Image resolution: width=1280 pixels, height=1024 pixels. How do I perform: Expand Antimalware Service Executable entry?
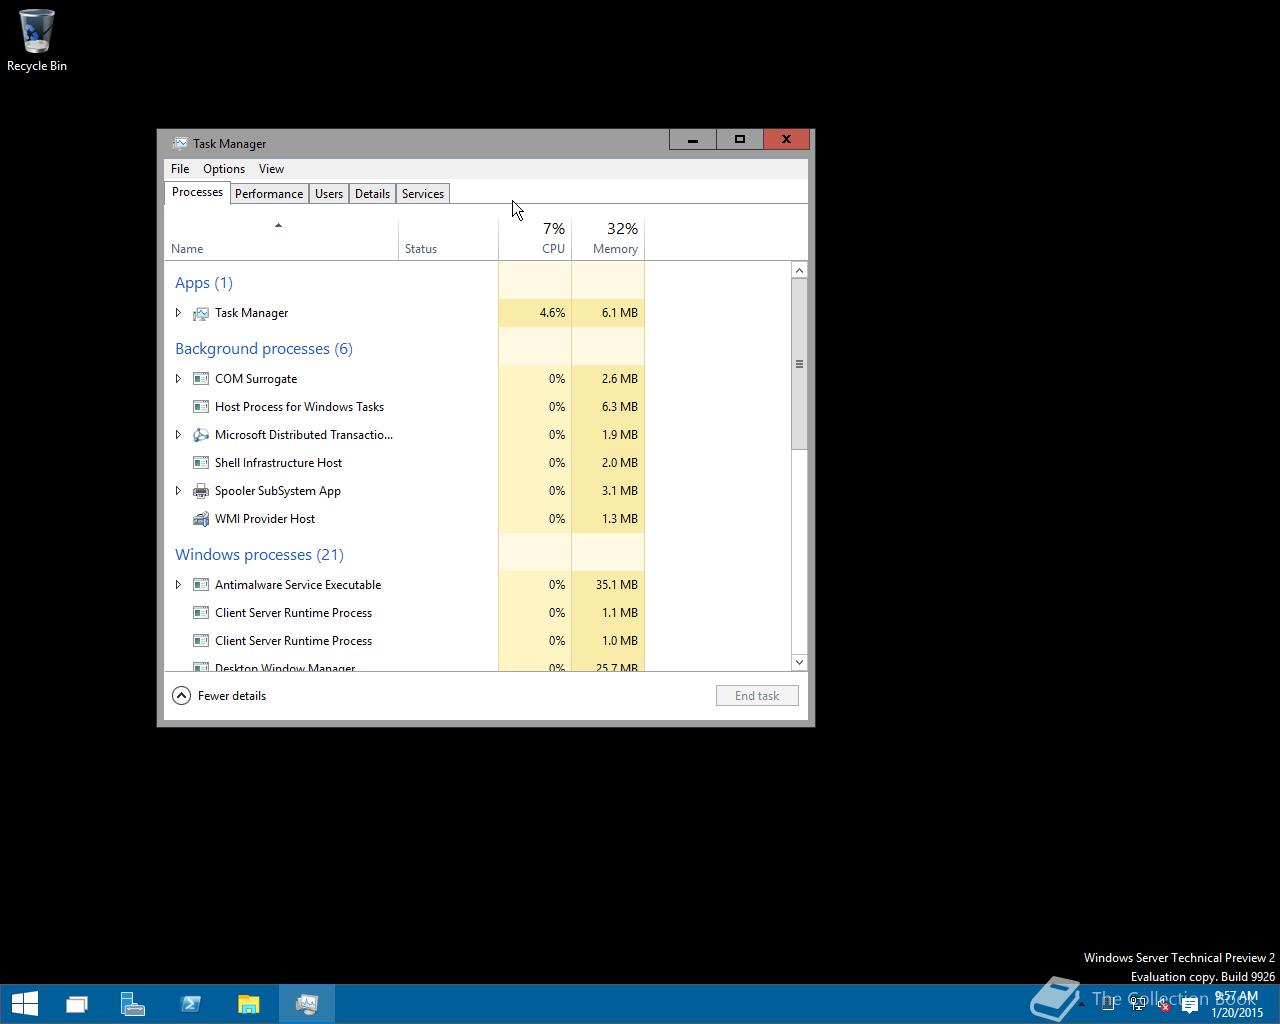coord(178,585)
